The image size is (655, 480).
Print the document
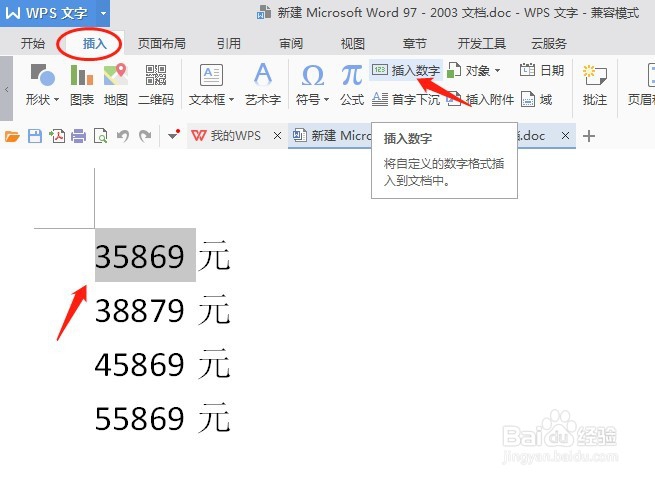pos(79,136)
